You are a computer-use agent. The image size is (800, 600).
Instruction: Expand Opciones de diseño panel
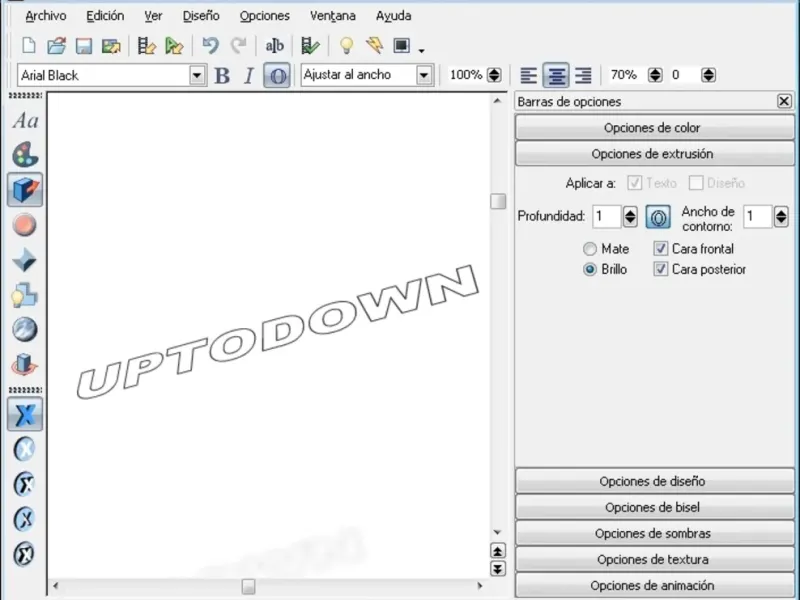[655, 481]
